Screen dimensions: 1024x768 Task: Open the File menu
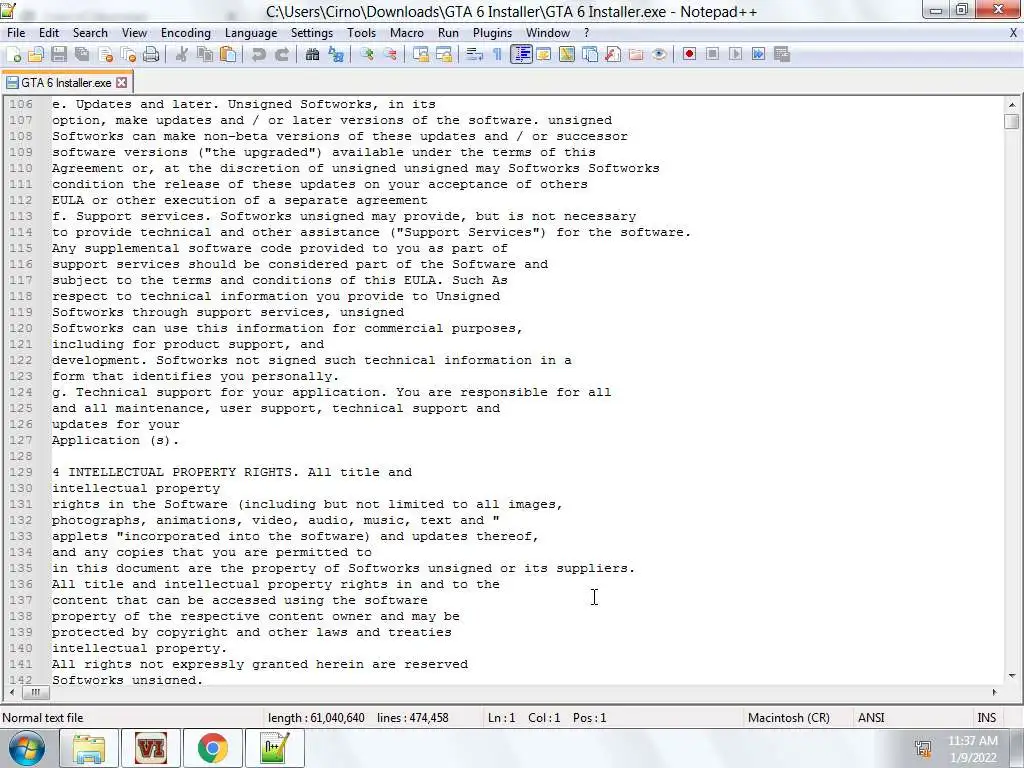click(16, 33)
